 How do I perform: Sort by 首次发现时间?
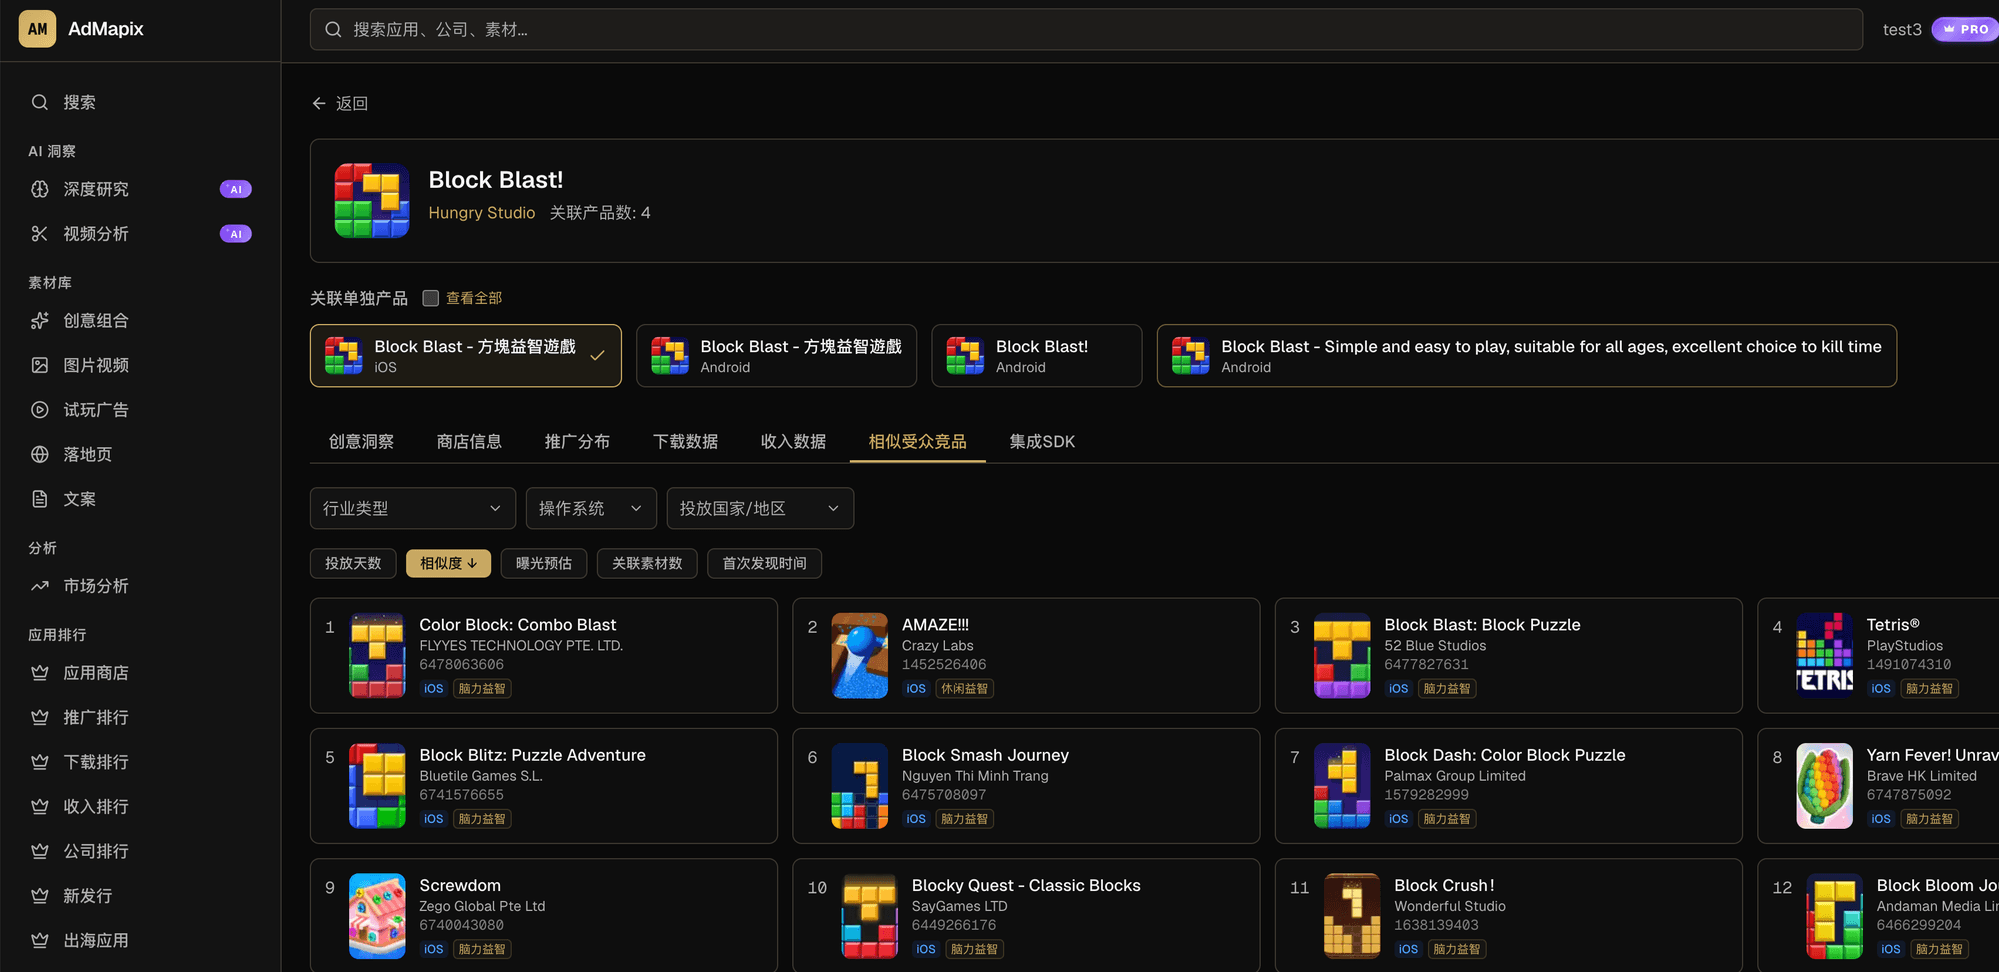click(765, 564)
